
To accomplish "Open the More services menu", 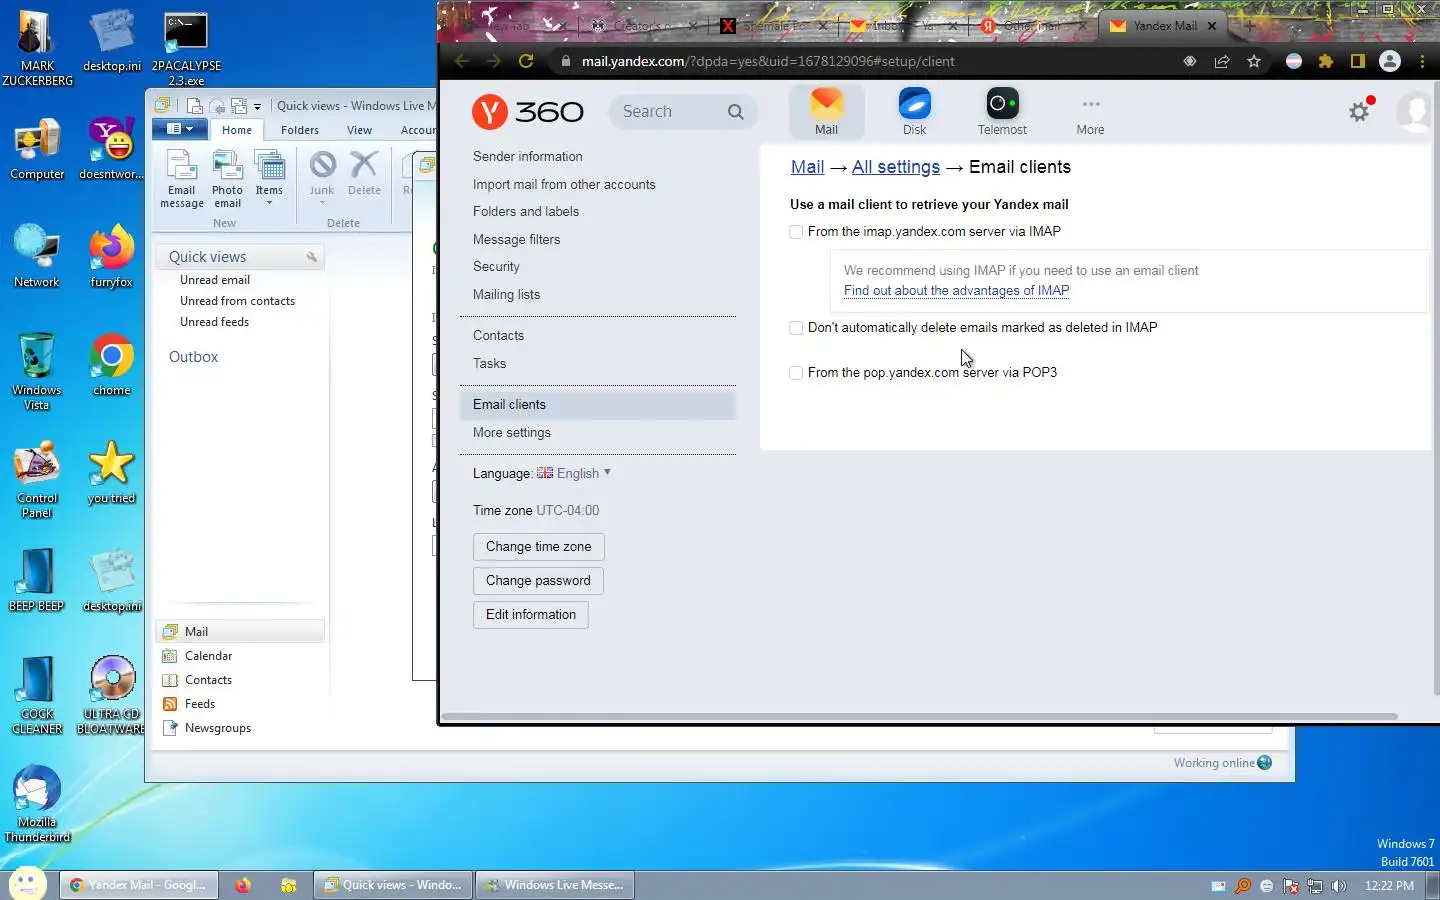I will 1090,114.
